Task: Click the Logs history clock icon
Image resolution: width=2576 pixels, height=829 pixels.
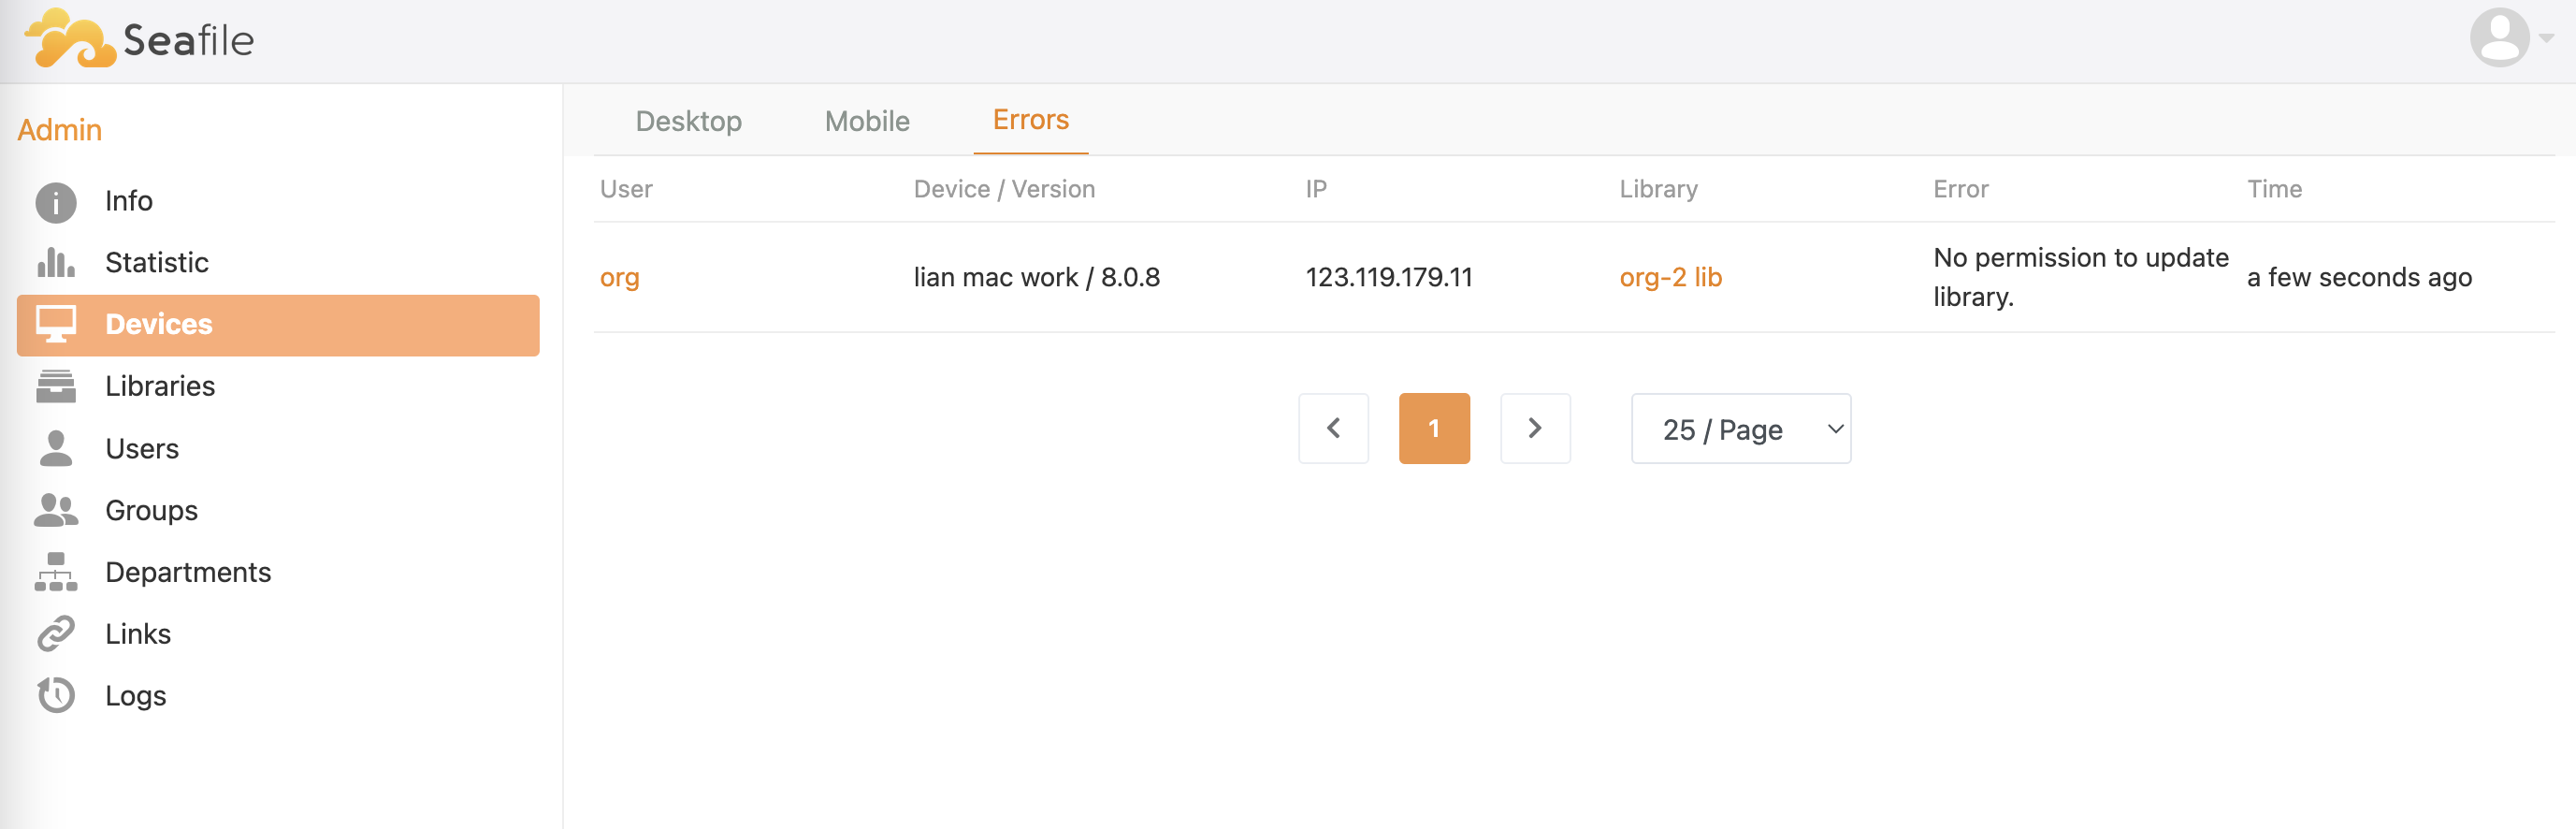Action: point(56,696)
